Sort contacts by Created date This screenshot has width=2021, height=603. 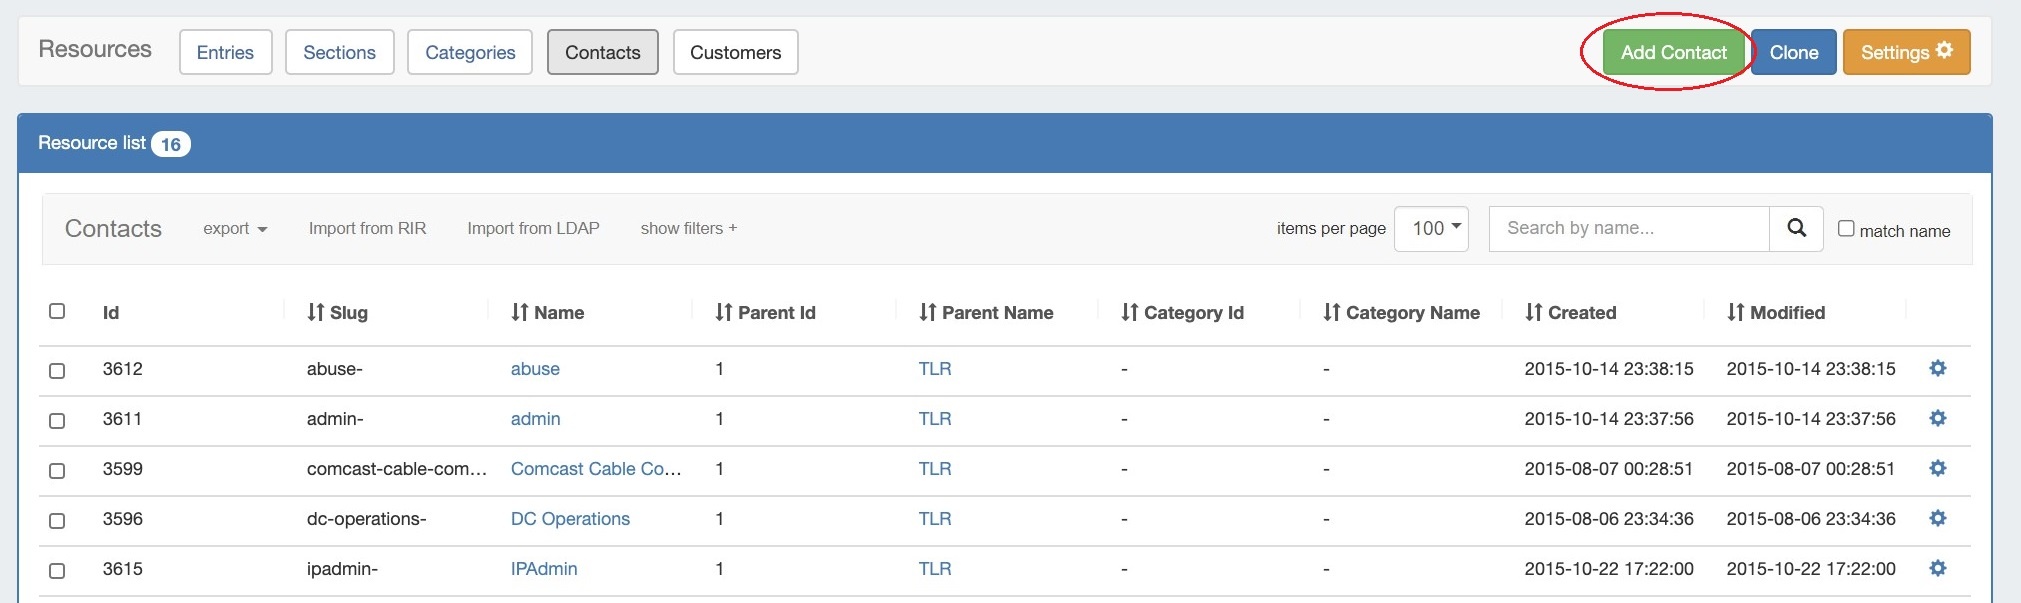pyautogui.click(x=1570, y=313)
